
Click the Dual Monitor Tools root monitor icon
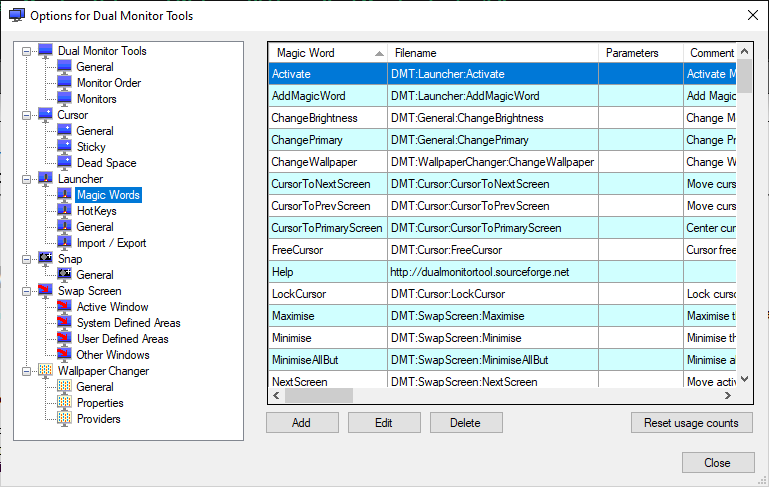pyautogui.click(x=46, y=51)
